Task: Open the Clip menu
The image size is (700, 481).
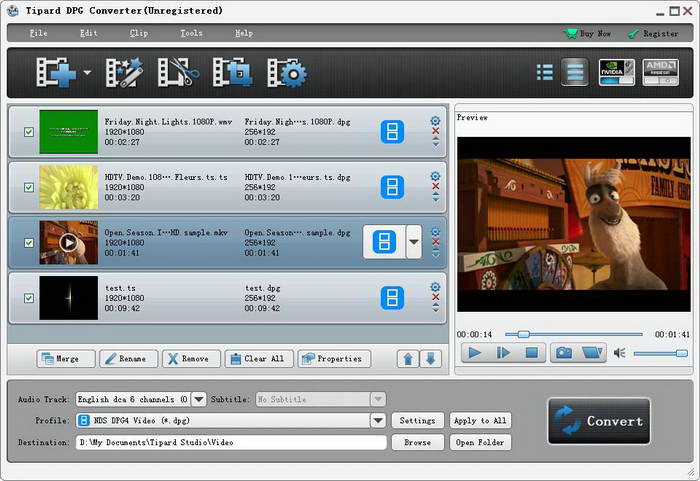Action: click(139, 33)
